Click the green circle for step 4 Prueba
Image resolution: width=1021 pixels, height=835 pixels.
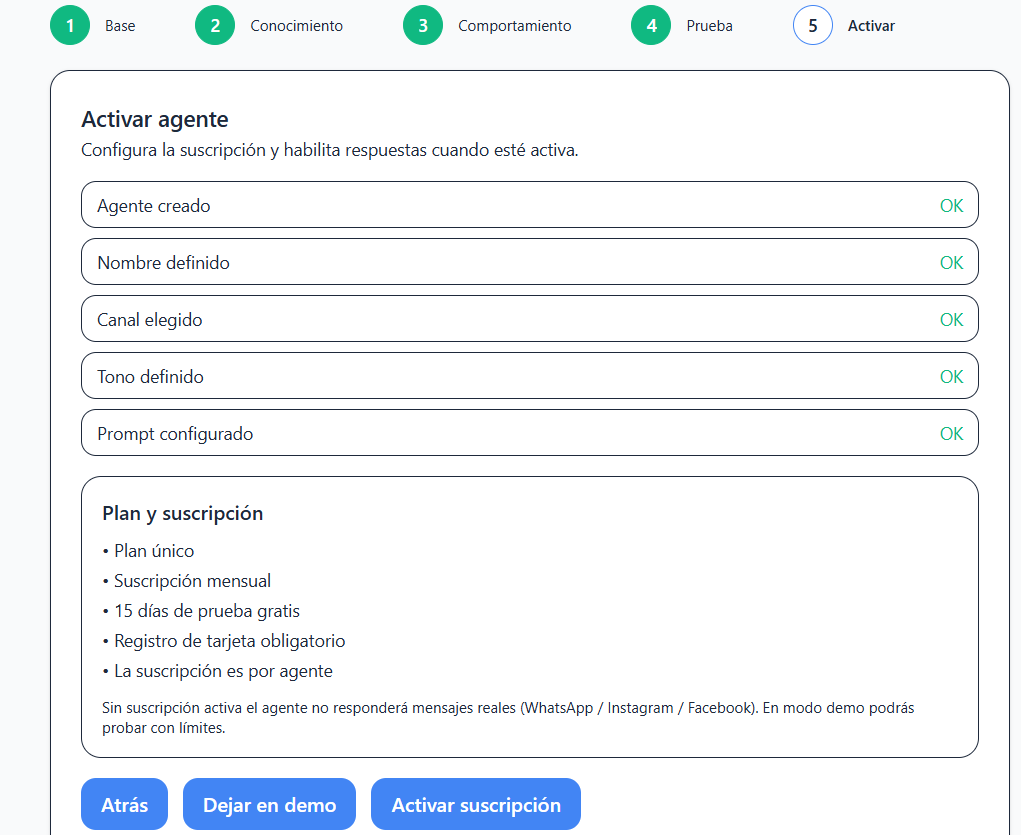pos(650,25)
